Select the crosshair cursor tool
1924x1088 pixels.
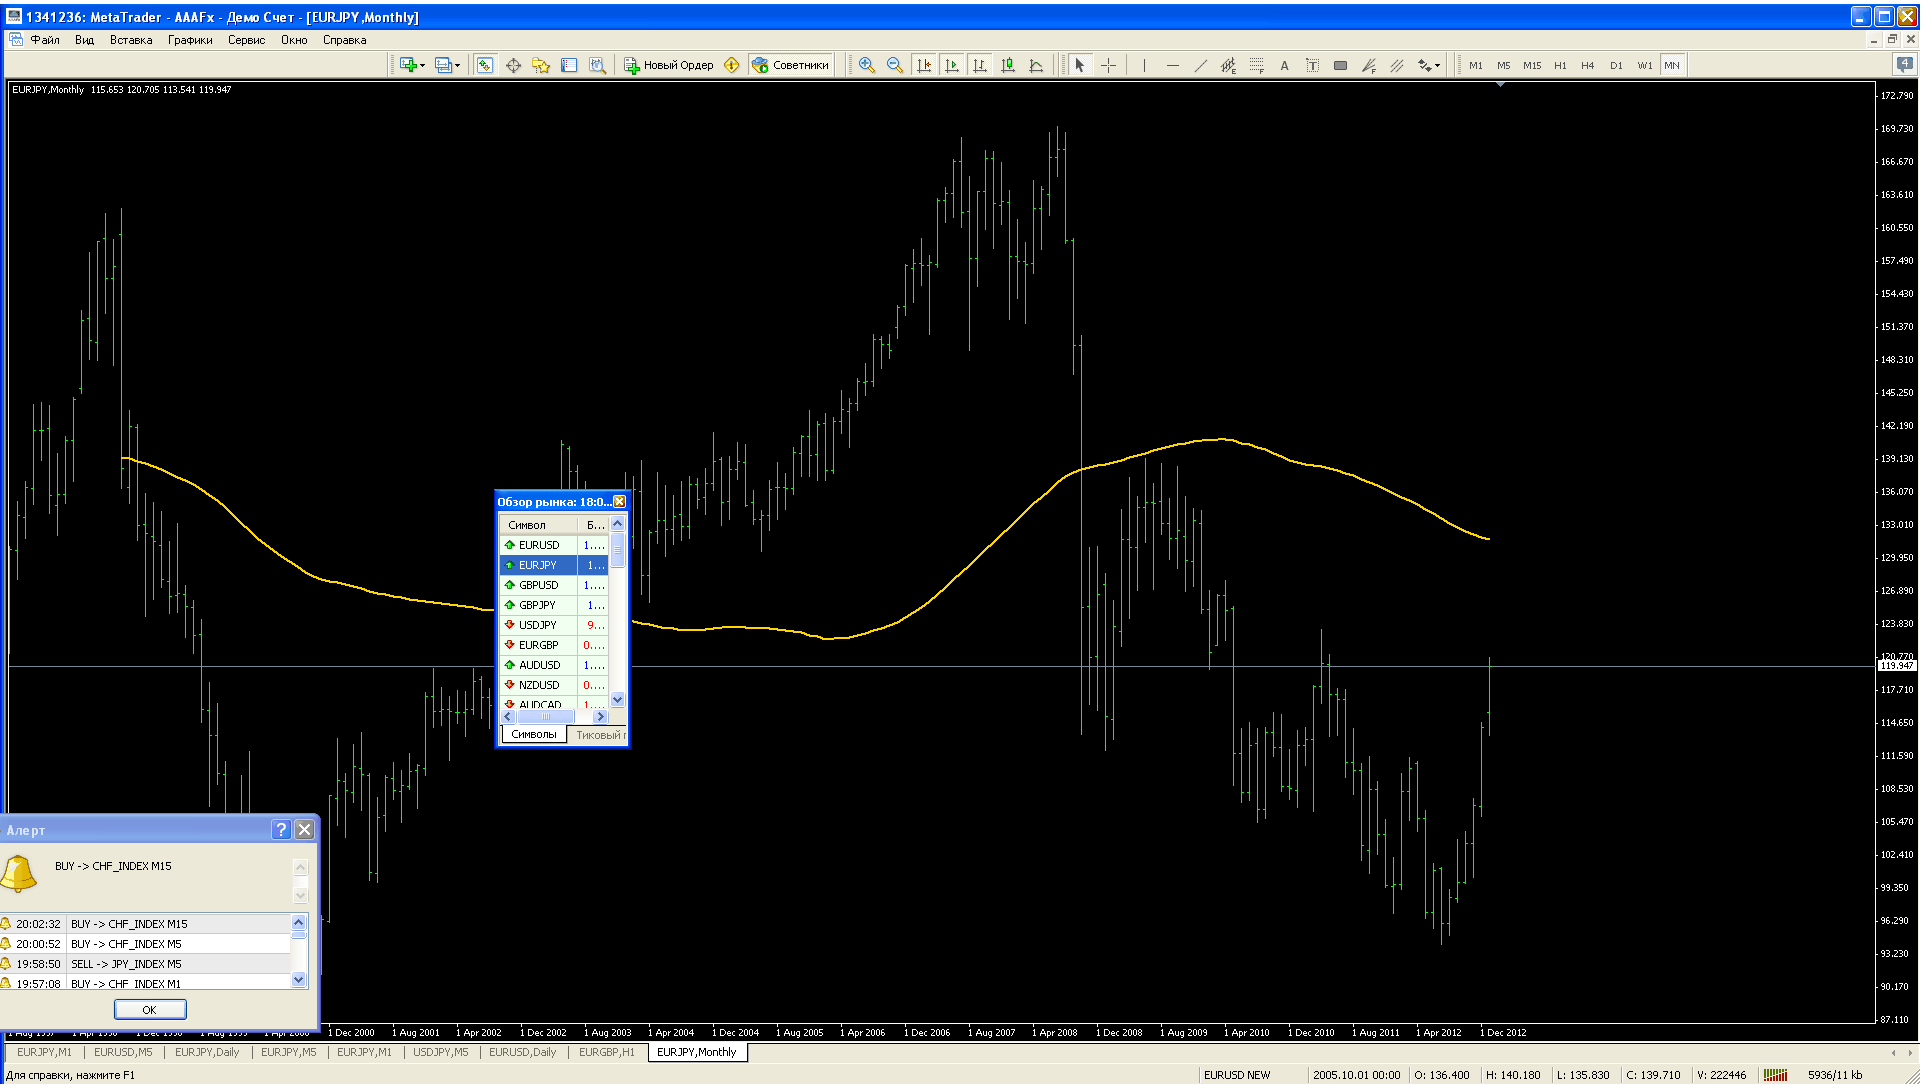[x=1108, y=66]
